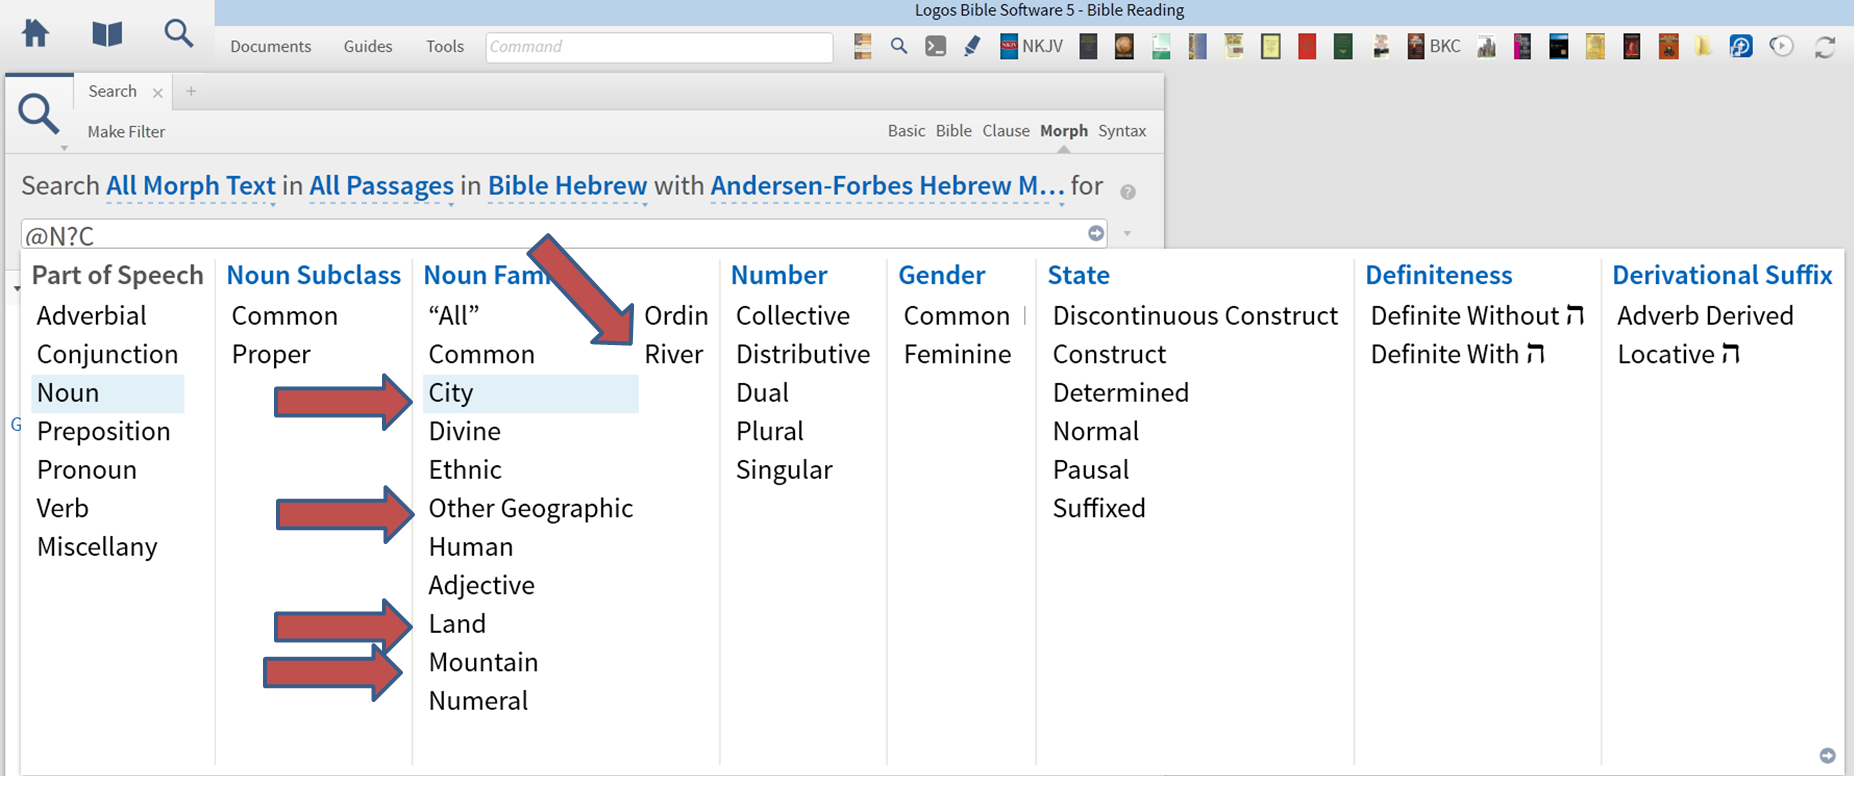Choose Verb as part of speech
Viewport: 1854px width, 787px height.
pos(62,508)
